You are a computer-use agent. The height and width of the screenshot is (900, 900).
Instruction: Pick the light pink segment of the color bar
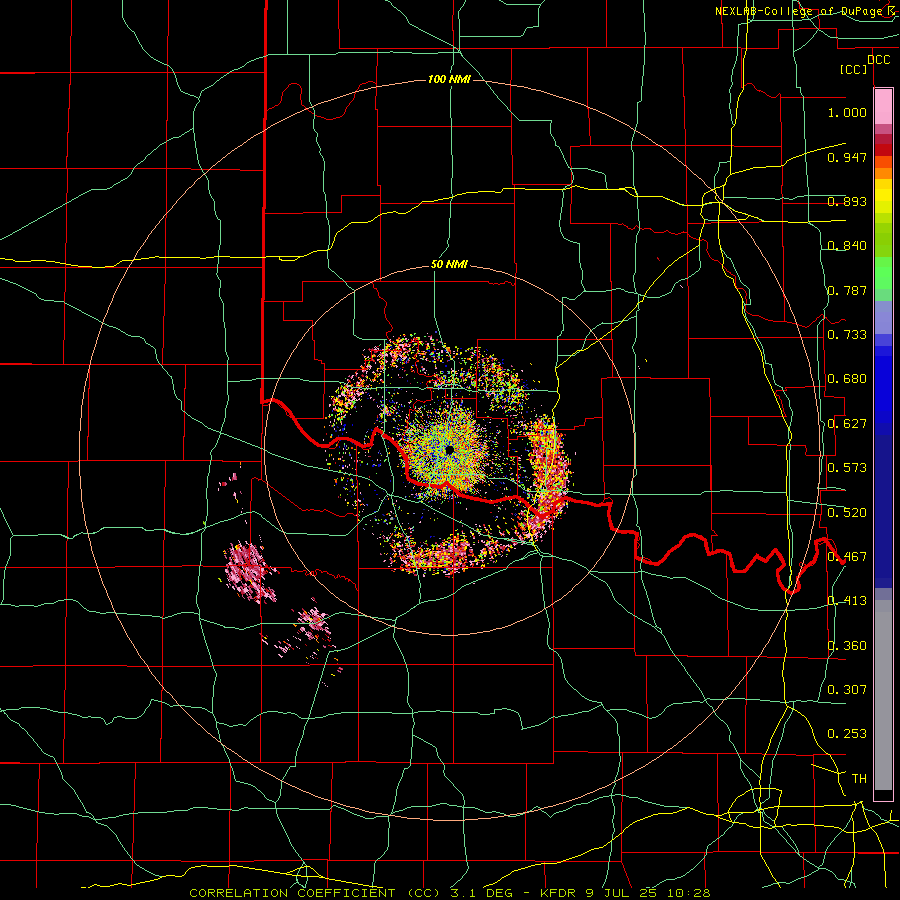[x=883, y=107]
